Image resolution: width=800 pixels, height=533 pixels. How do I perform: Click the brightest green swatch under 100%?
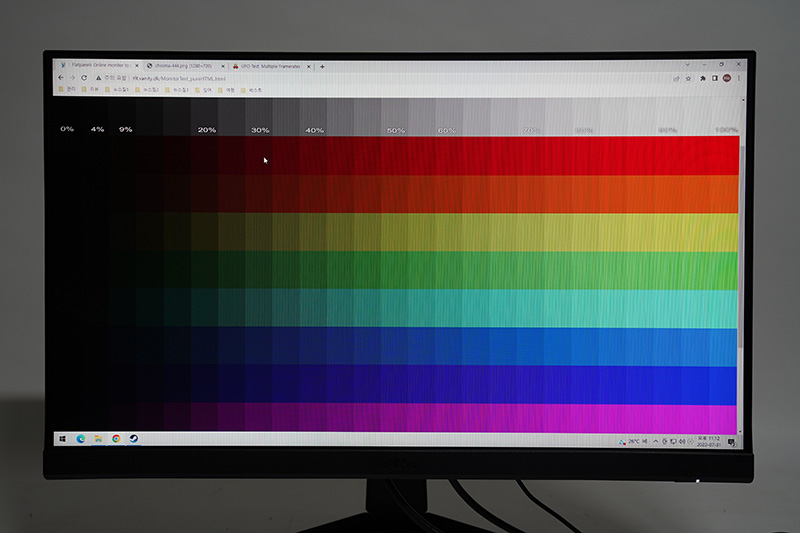click(x=723, y=270)
